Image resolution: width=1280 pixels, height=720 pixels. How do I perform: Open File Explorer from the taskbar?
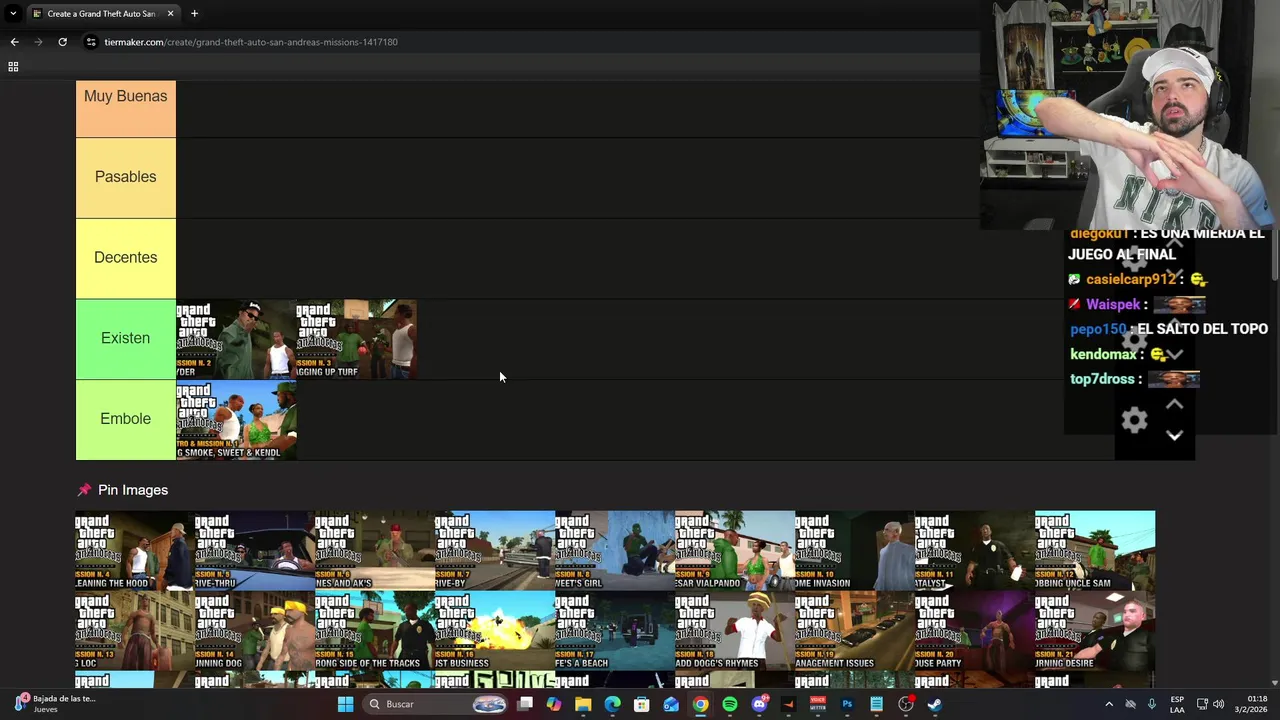coord(583,704)
